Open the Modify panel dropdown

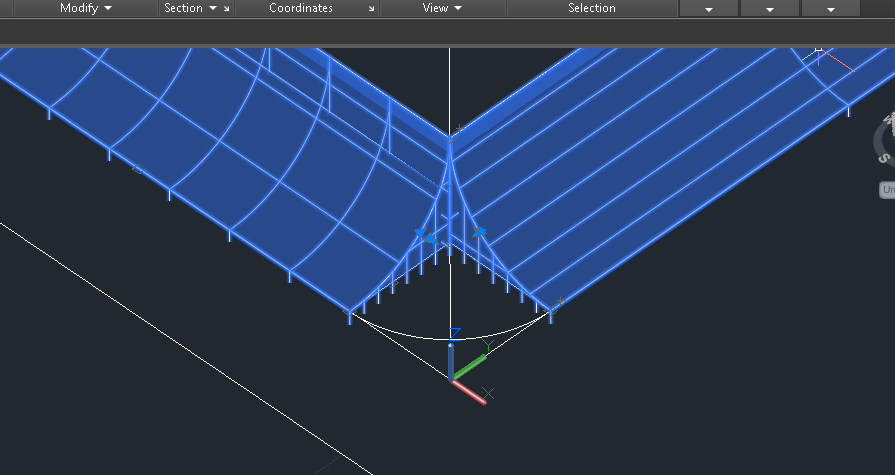click(85, 8)
